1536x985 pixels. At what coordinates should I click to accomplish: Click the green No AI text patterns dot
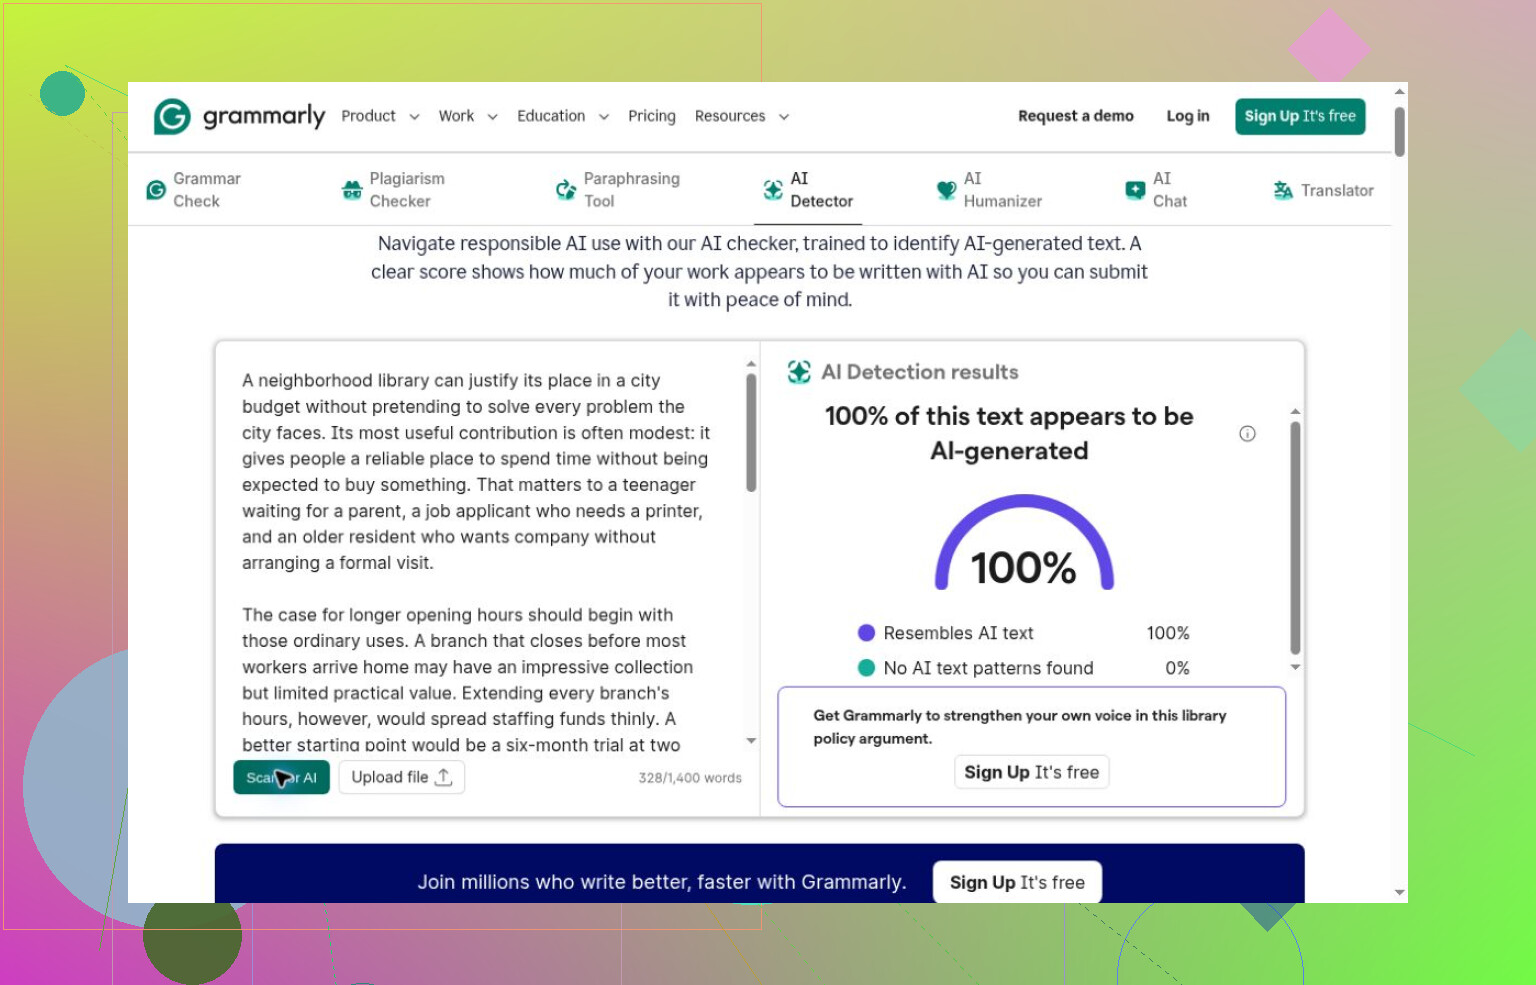[x=866, y=668]
